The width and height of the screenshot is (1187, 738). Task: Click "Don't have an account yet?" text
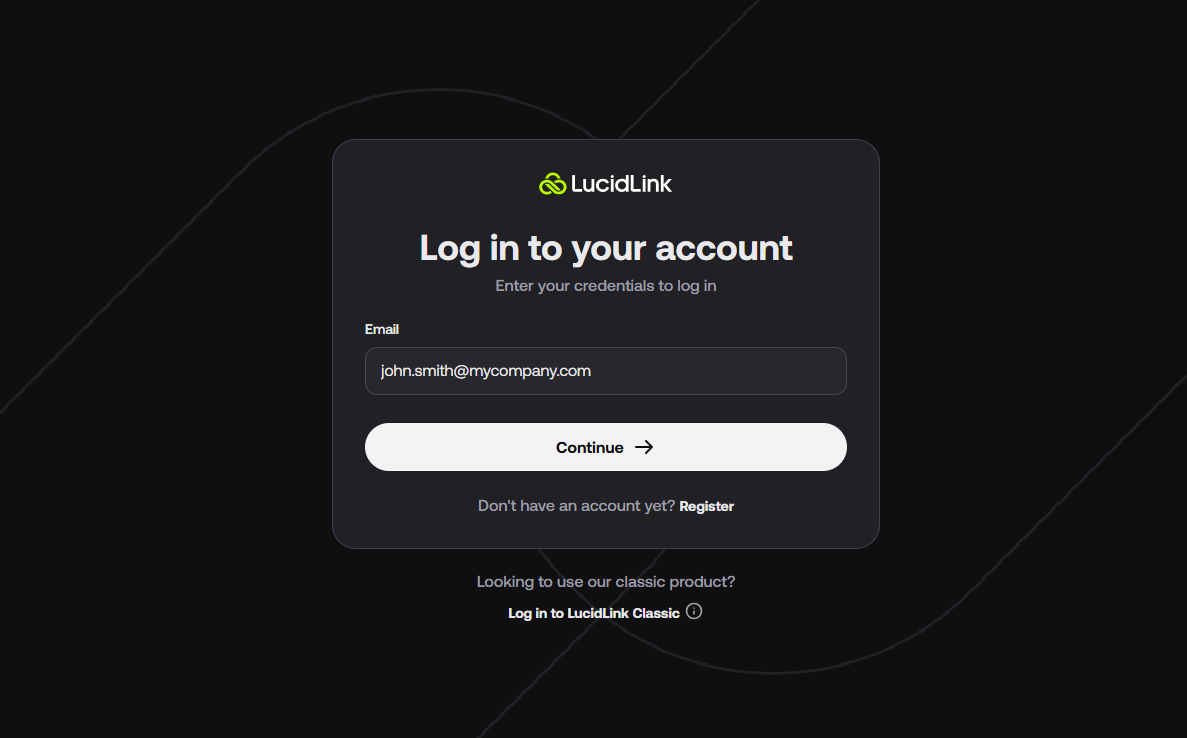[576, 506]
